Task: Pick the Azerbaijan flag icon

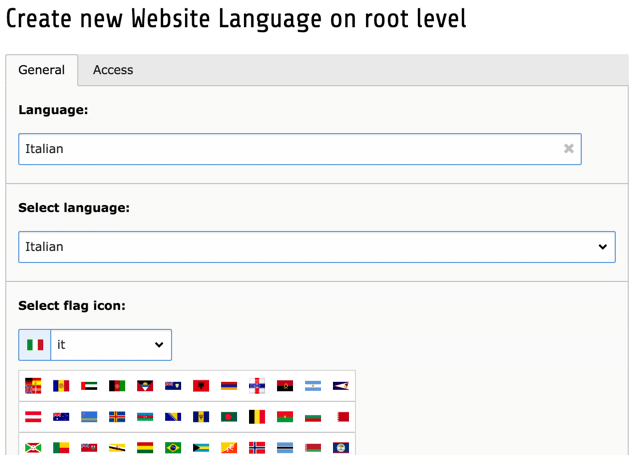Action: tap(145, 417)
